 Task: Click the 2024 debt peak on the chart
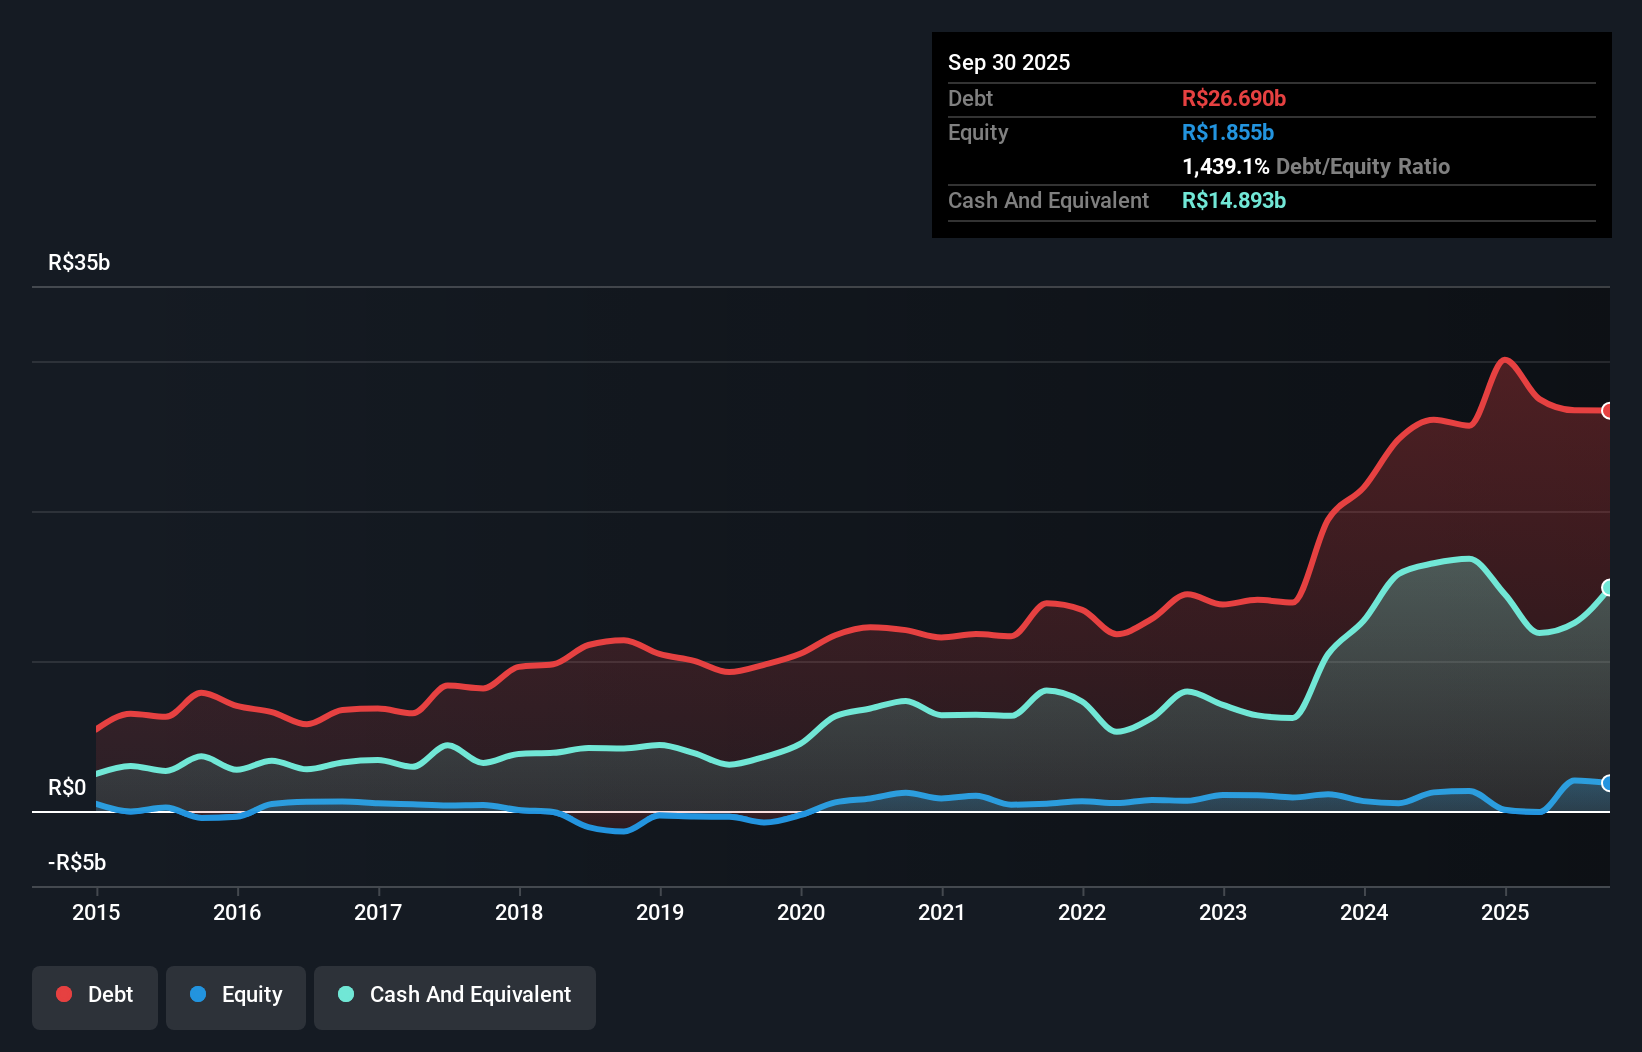coord(1505,360)
